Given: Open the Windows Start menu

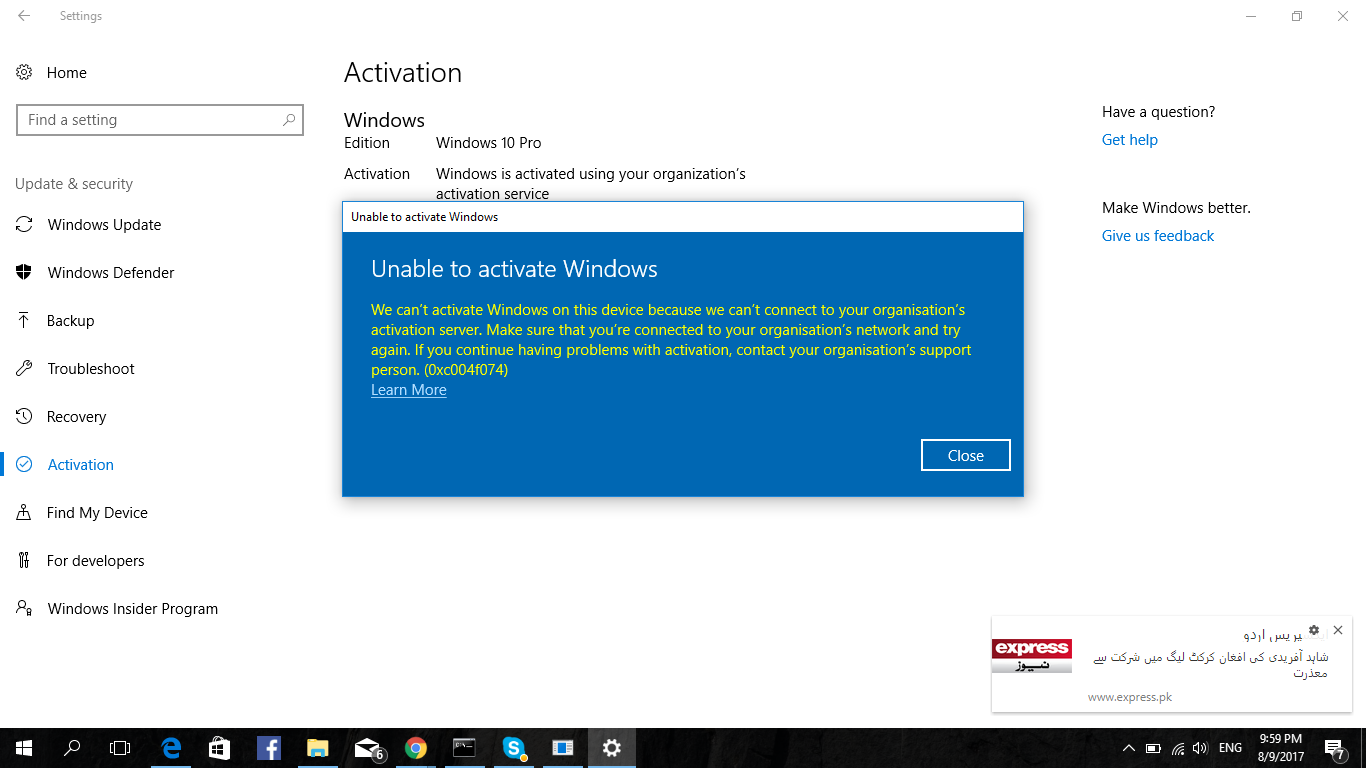Looking at the screenshot, I should [24, 748].
